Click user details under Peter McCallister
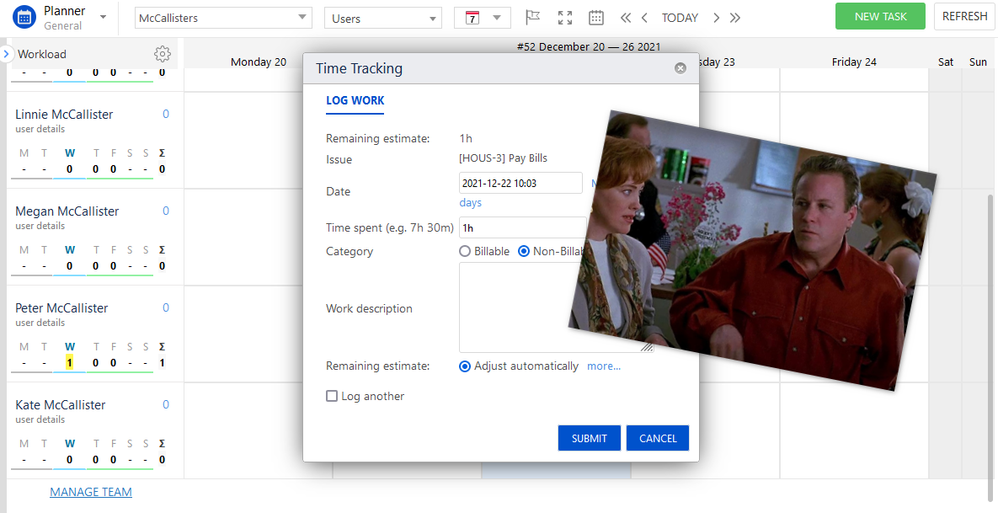This screenshot has height=513, width=998. (40, 323)
